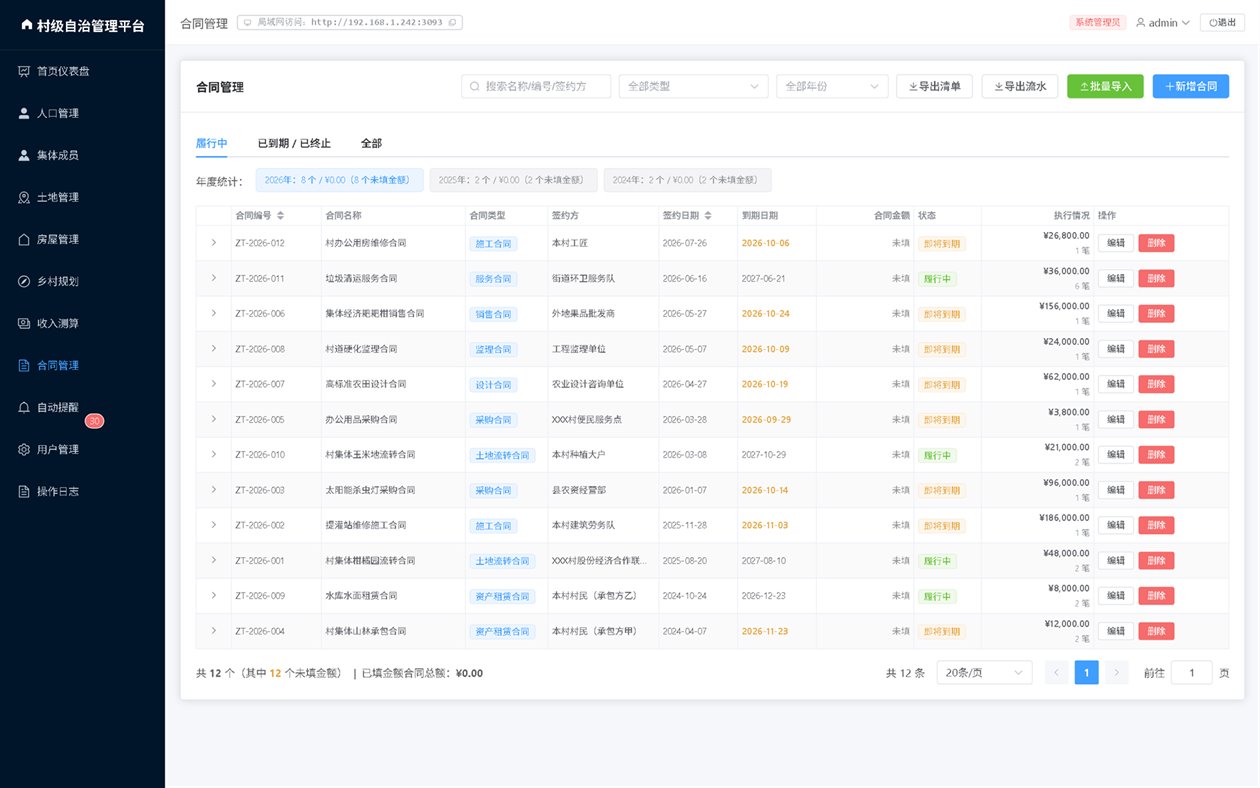This screenshot has width=1260, height=788.
Task: Select pagination page 1 button
Action: pyautogui.click(x=1086, y=673)
